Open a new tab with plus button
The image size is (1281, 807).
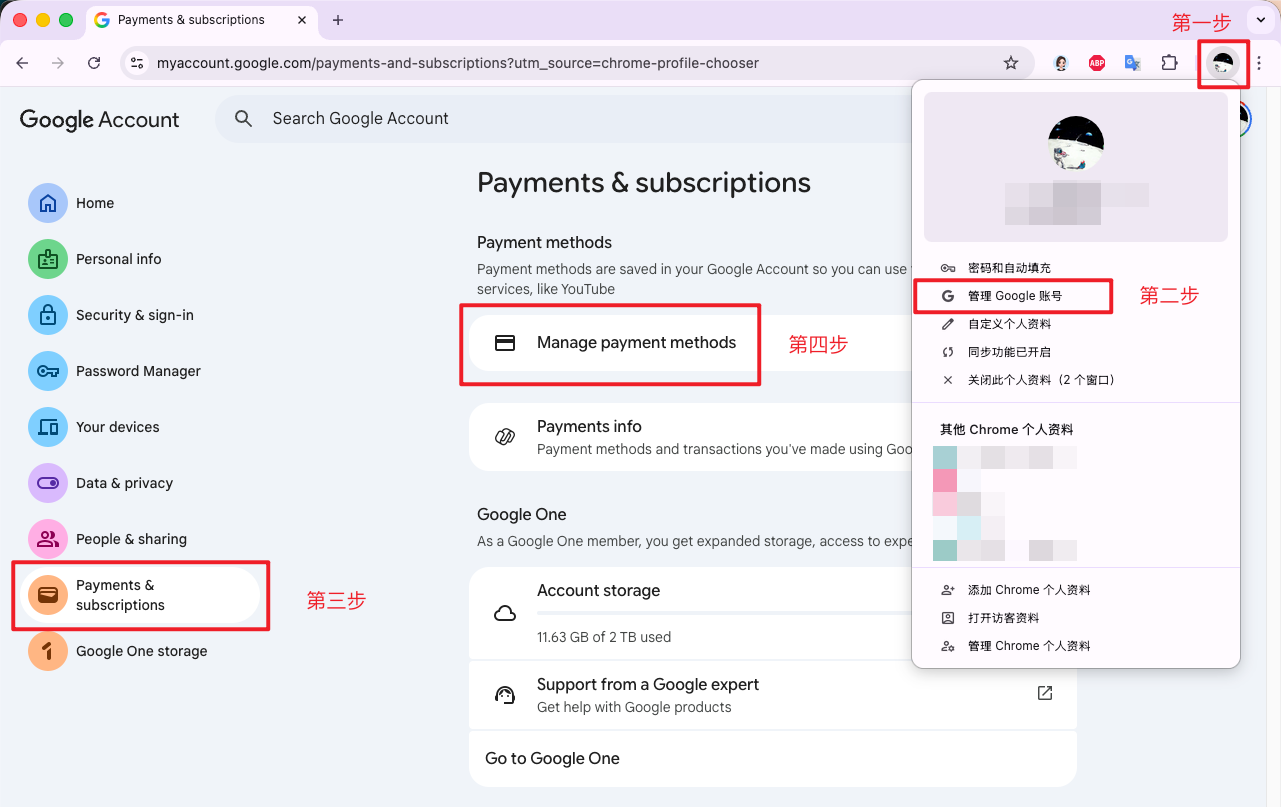(x=338, y=20)
